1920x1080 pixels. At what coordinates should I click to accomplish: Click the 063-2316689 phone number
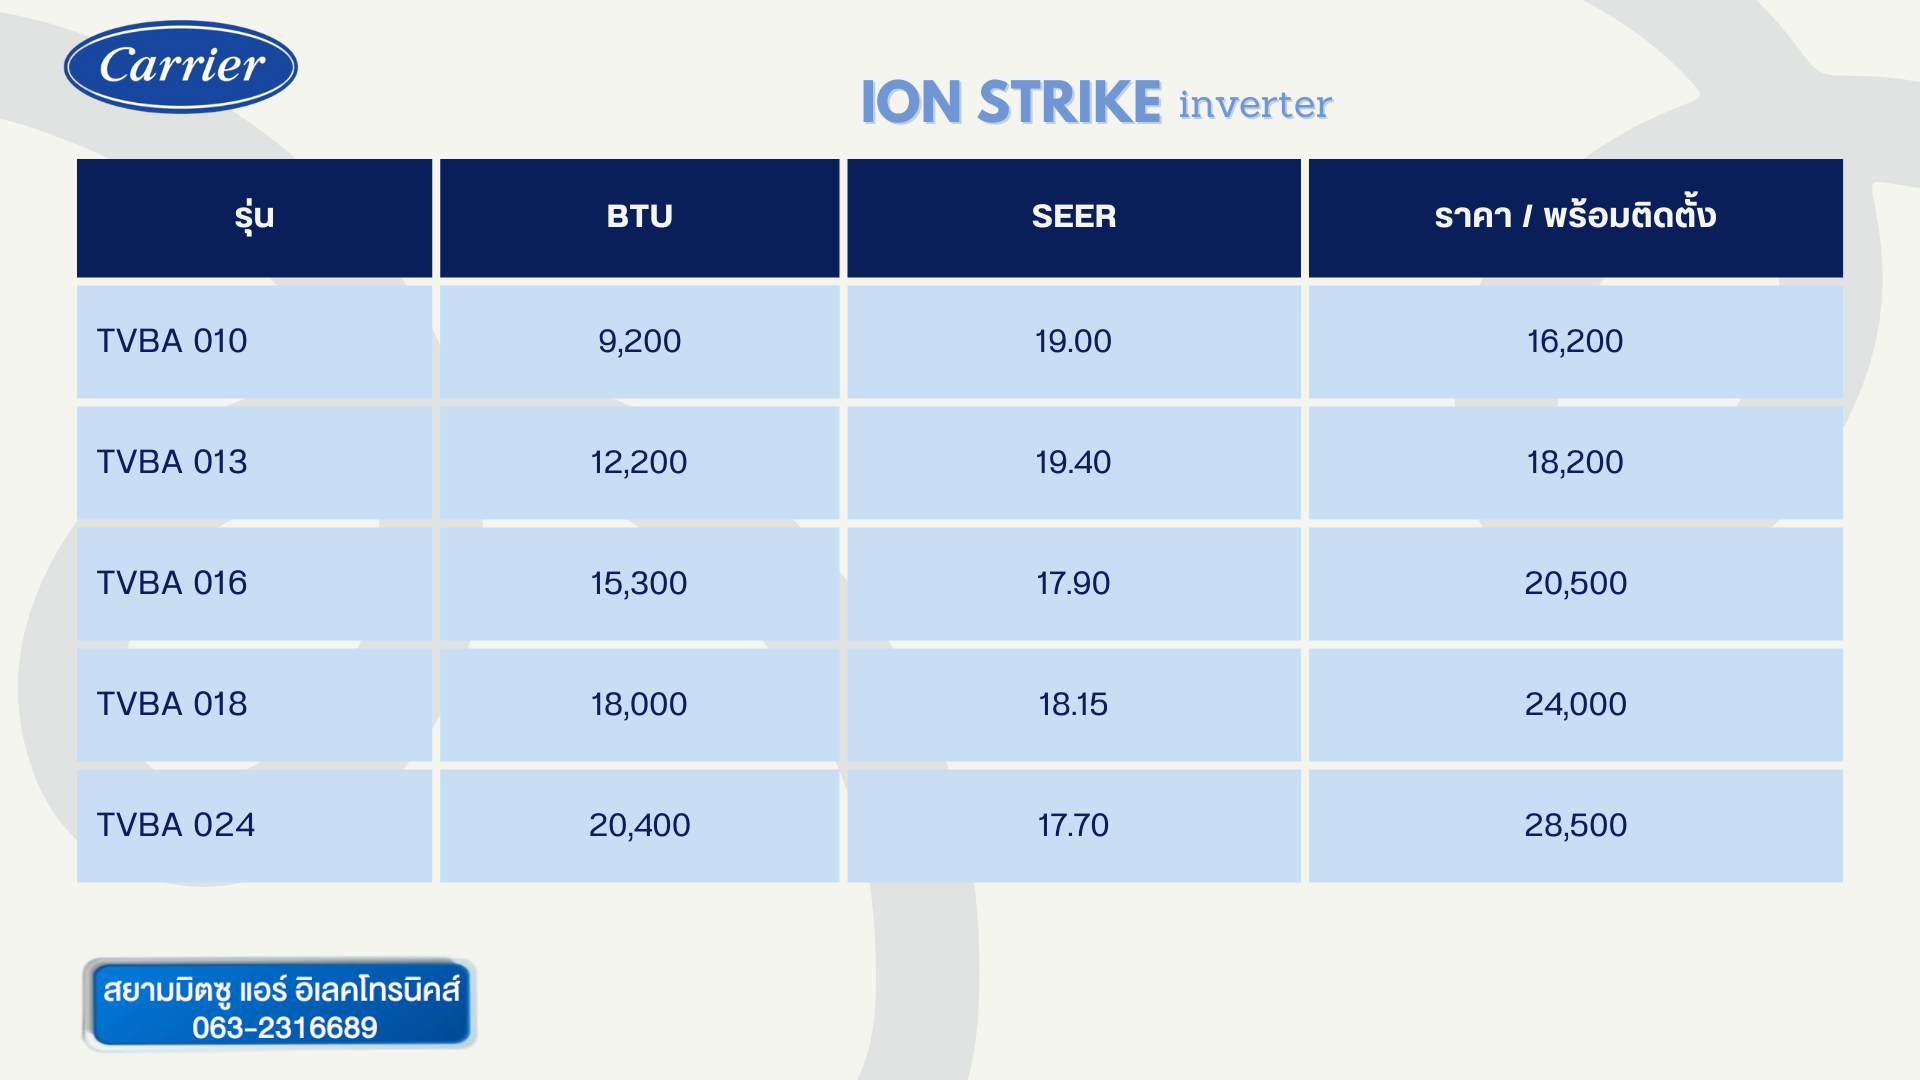click(285, 1028)
